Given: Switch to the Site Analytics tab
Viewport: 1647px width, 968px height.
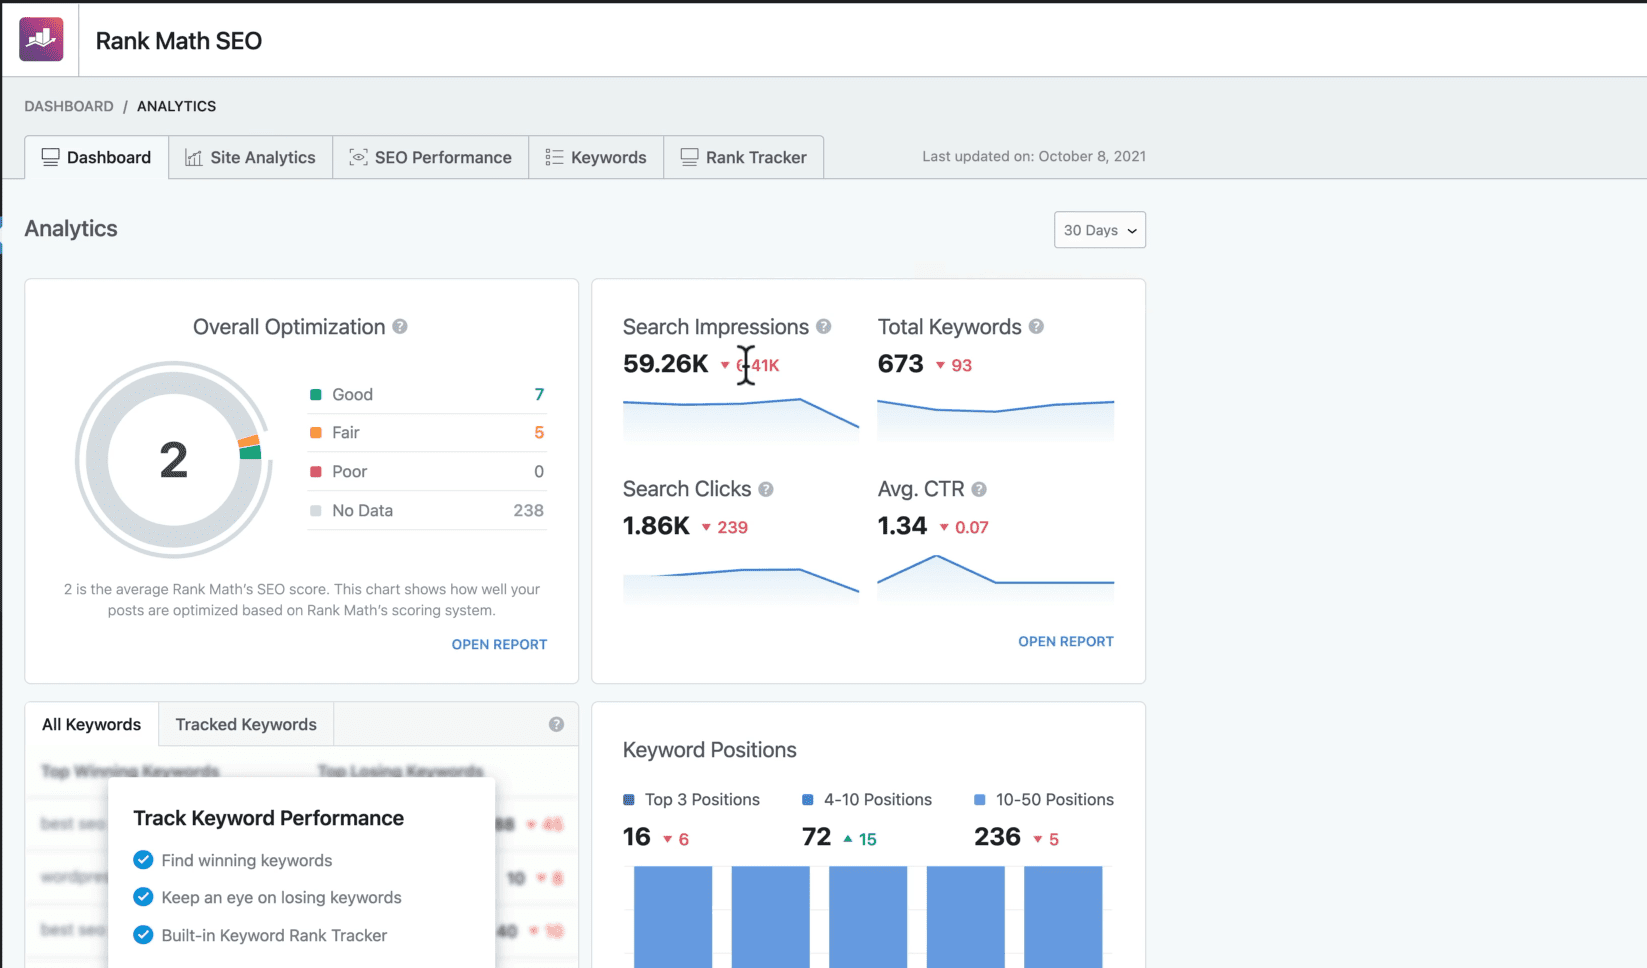Looking at the screenshot, I should pos(250,157).
